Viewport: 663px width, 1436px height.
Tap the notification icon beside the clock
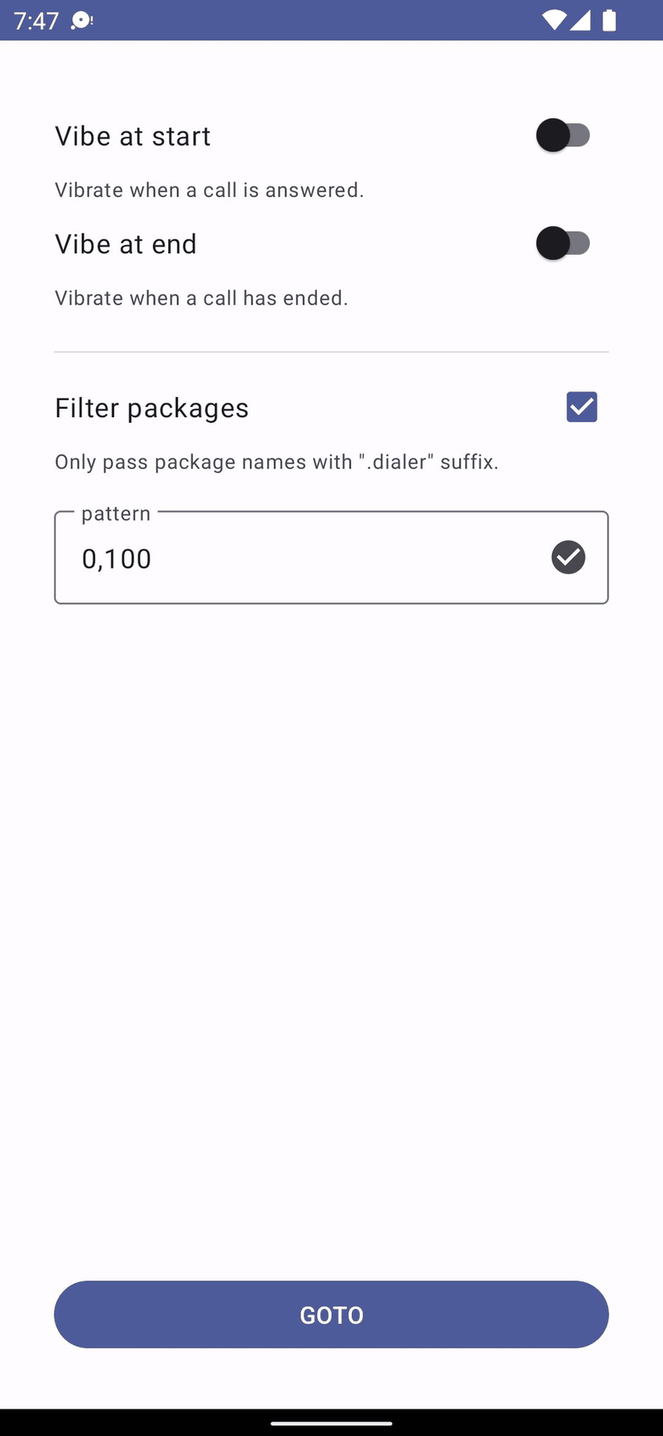(x=83, y=20)
